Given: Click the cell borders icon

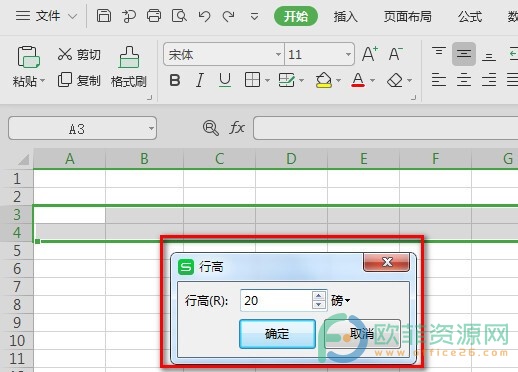Looking at the screenshot, I should pyautogui.click(x=252, y=80).
